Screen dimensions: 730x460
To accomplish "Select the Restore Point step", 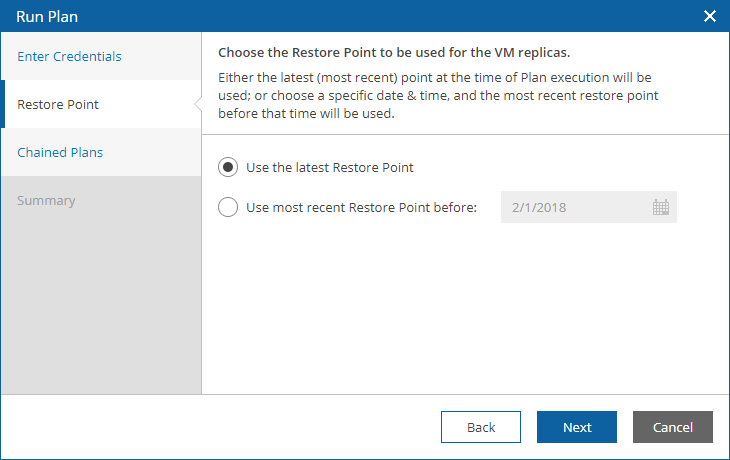I will coord(58,104).
